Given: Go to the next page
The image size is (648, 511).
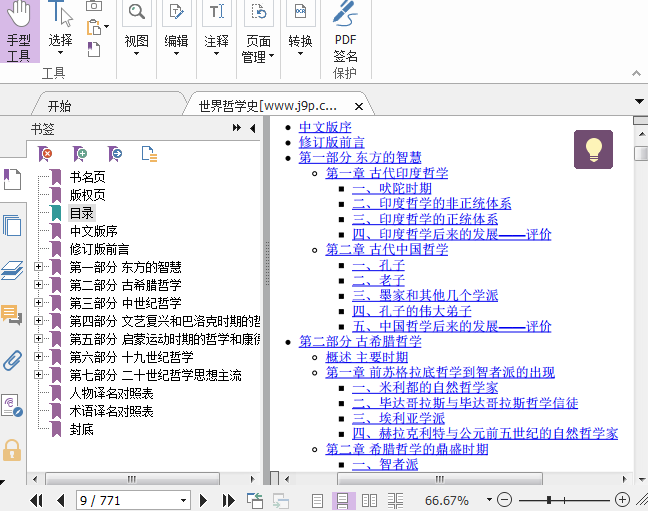Looking at the screenshot, I should [203, 501].
